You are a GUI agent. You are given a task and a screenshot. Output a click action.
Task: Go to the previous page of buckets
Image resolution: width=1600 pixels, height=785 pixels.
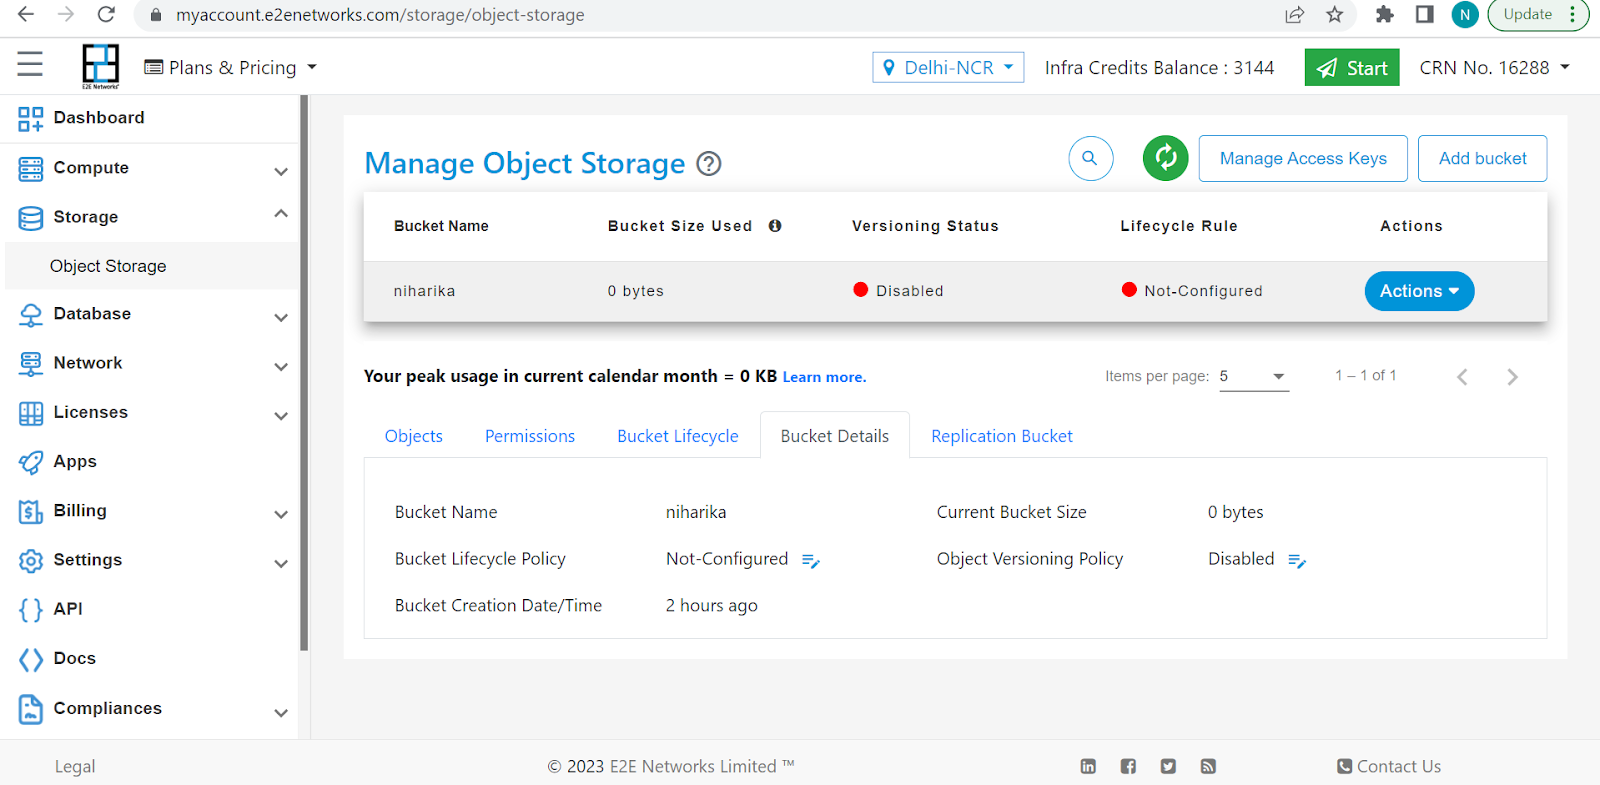click(x=1462, y=377)
